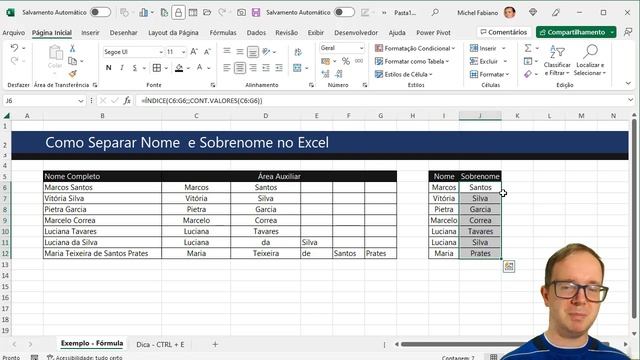The width and height of the screenshot is (640, 360).
Task: Click the Copy icon in clipboard group
Action: click(73, 61)
